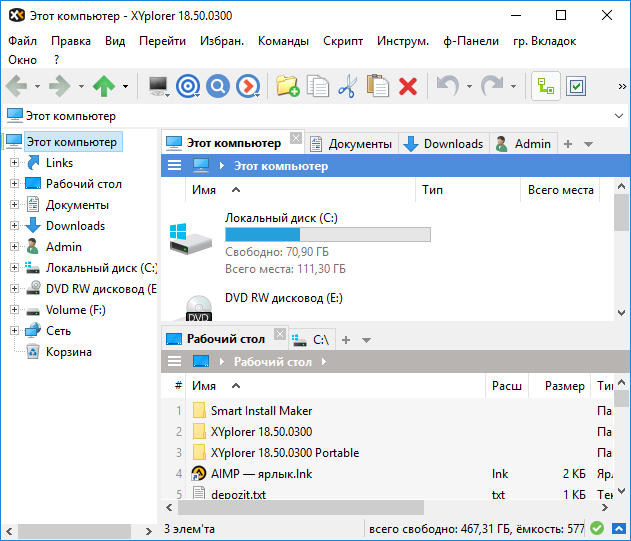
Task: Select the Smart Install Maker folder
Action: [261, 411]
